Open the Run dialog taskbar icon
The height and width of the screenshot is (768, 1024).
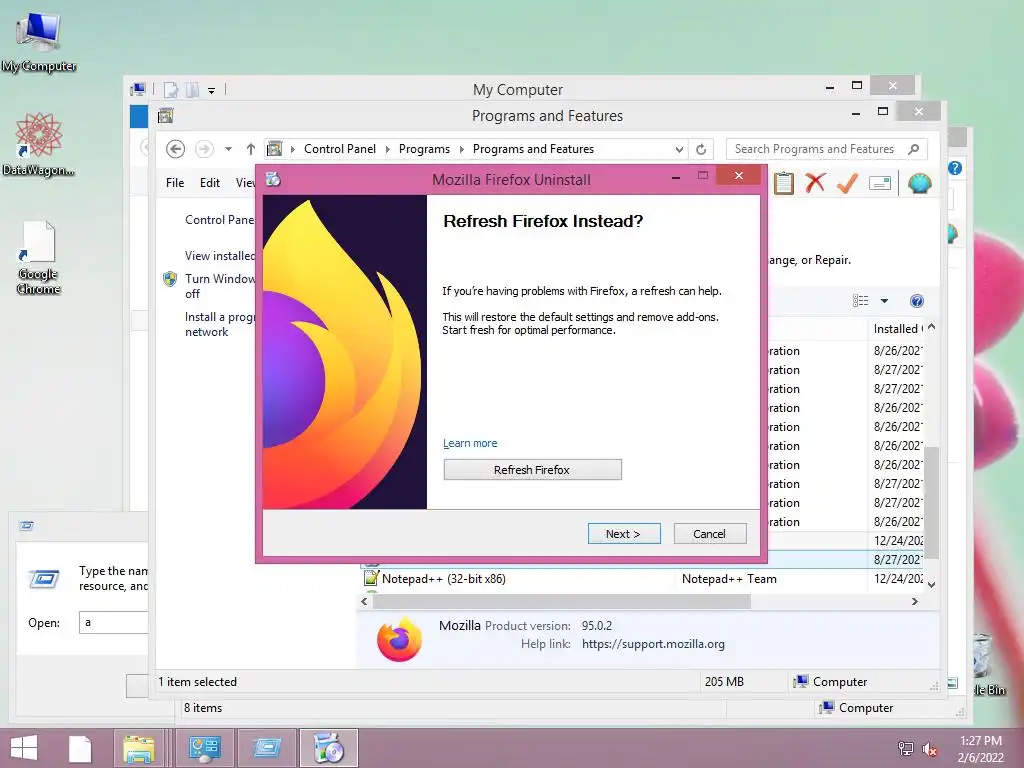coord(267,748)
